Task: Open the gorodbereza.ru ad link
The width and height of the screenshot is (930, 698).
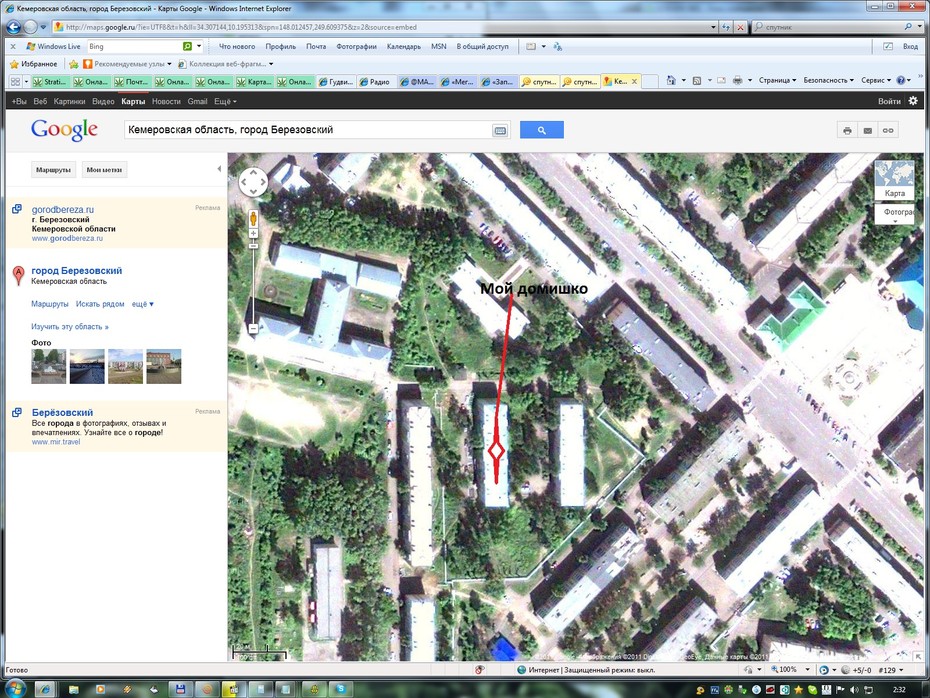Action: (x=63, y=209)
